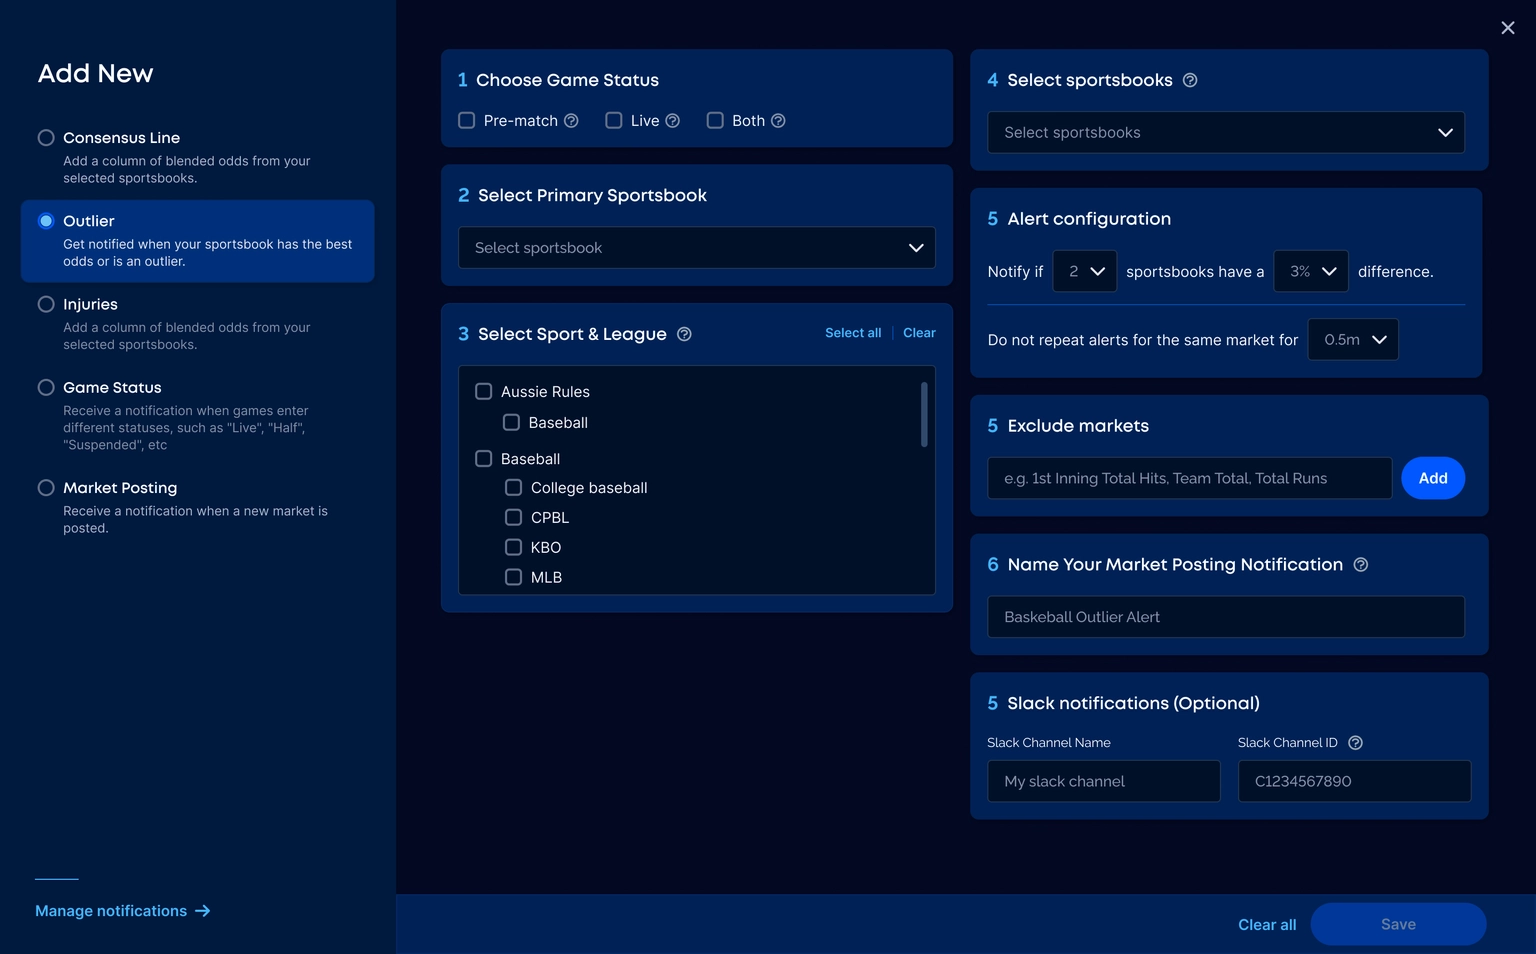
Task: Select the Consensus Line notification type
Action: [x=46, y=138]
